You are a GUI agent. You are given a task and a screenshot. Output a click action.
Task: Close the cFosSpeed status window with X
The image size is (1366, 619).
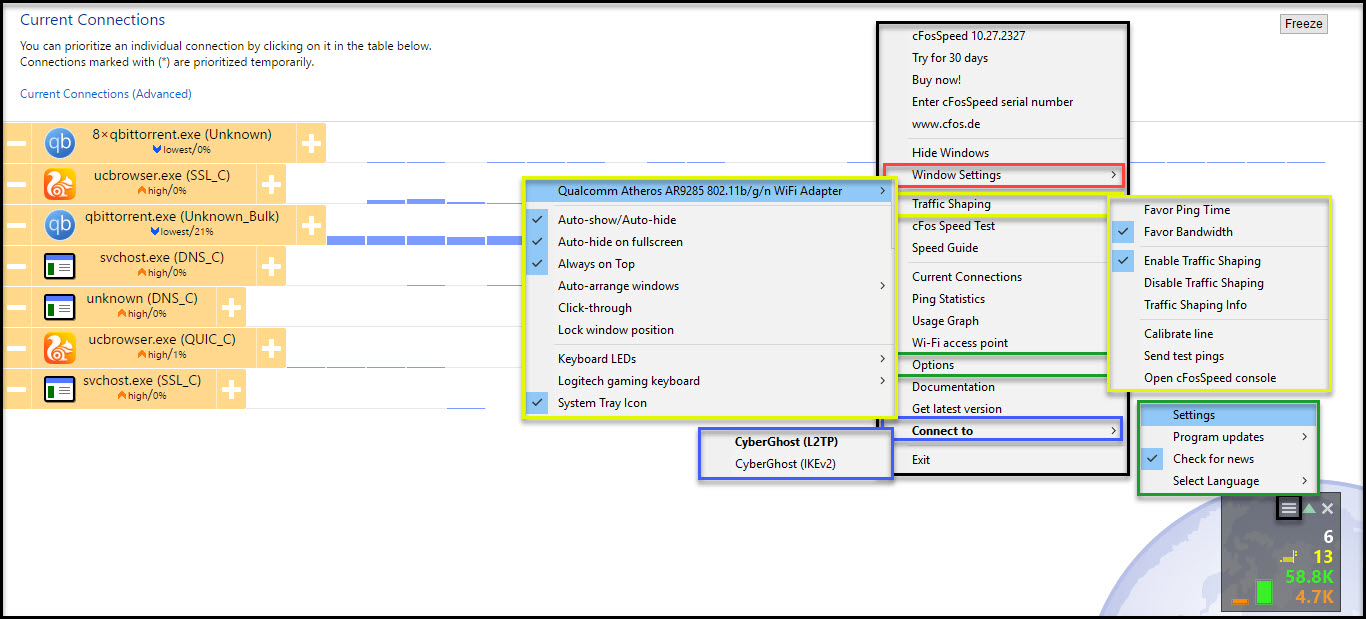[x=1327, y=509]
